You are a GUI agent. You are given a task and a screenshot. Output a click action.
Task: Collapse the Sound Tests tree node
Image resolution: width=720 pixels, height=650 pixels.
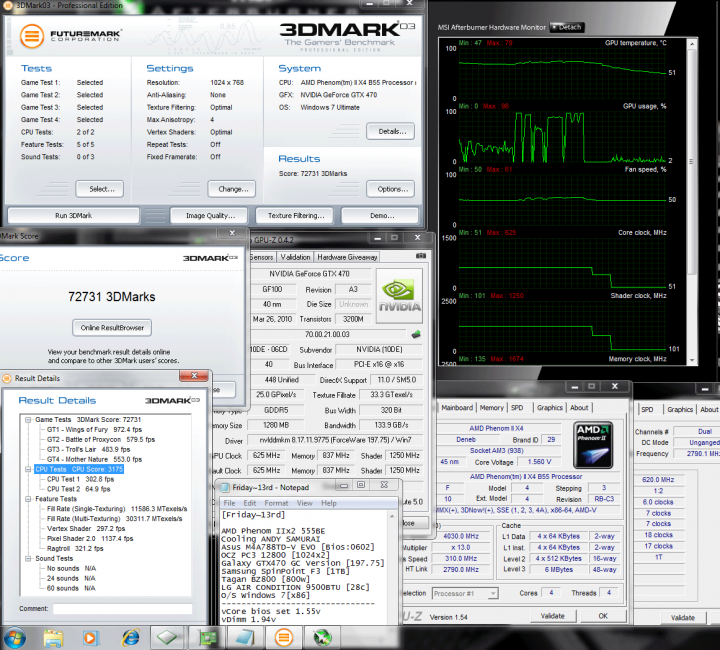coord(28,559)
